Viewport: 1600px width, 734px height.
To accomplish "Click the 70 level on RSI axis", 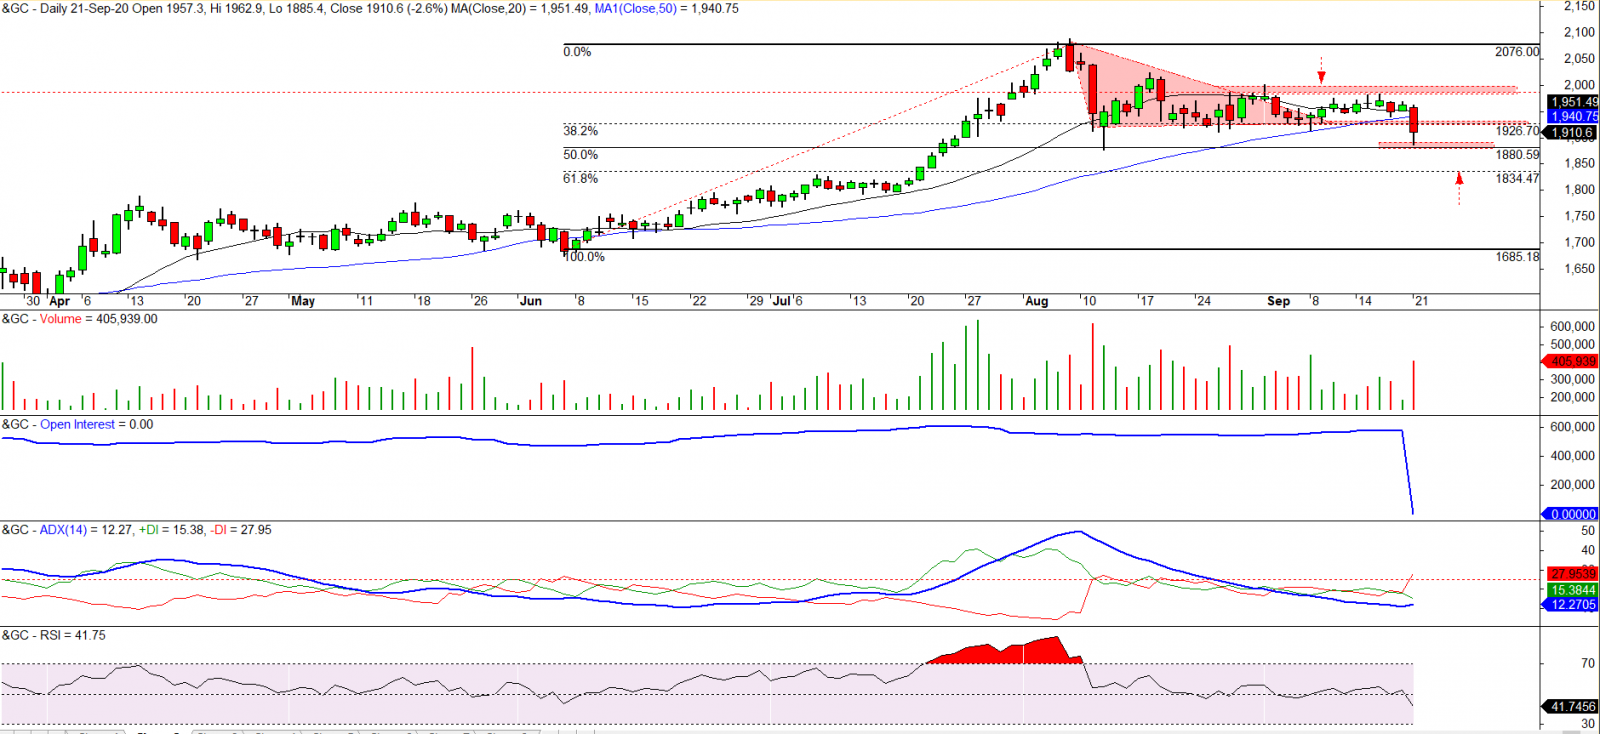I will [1588, 664].
